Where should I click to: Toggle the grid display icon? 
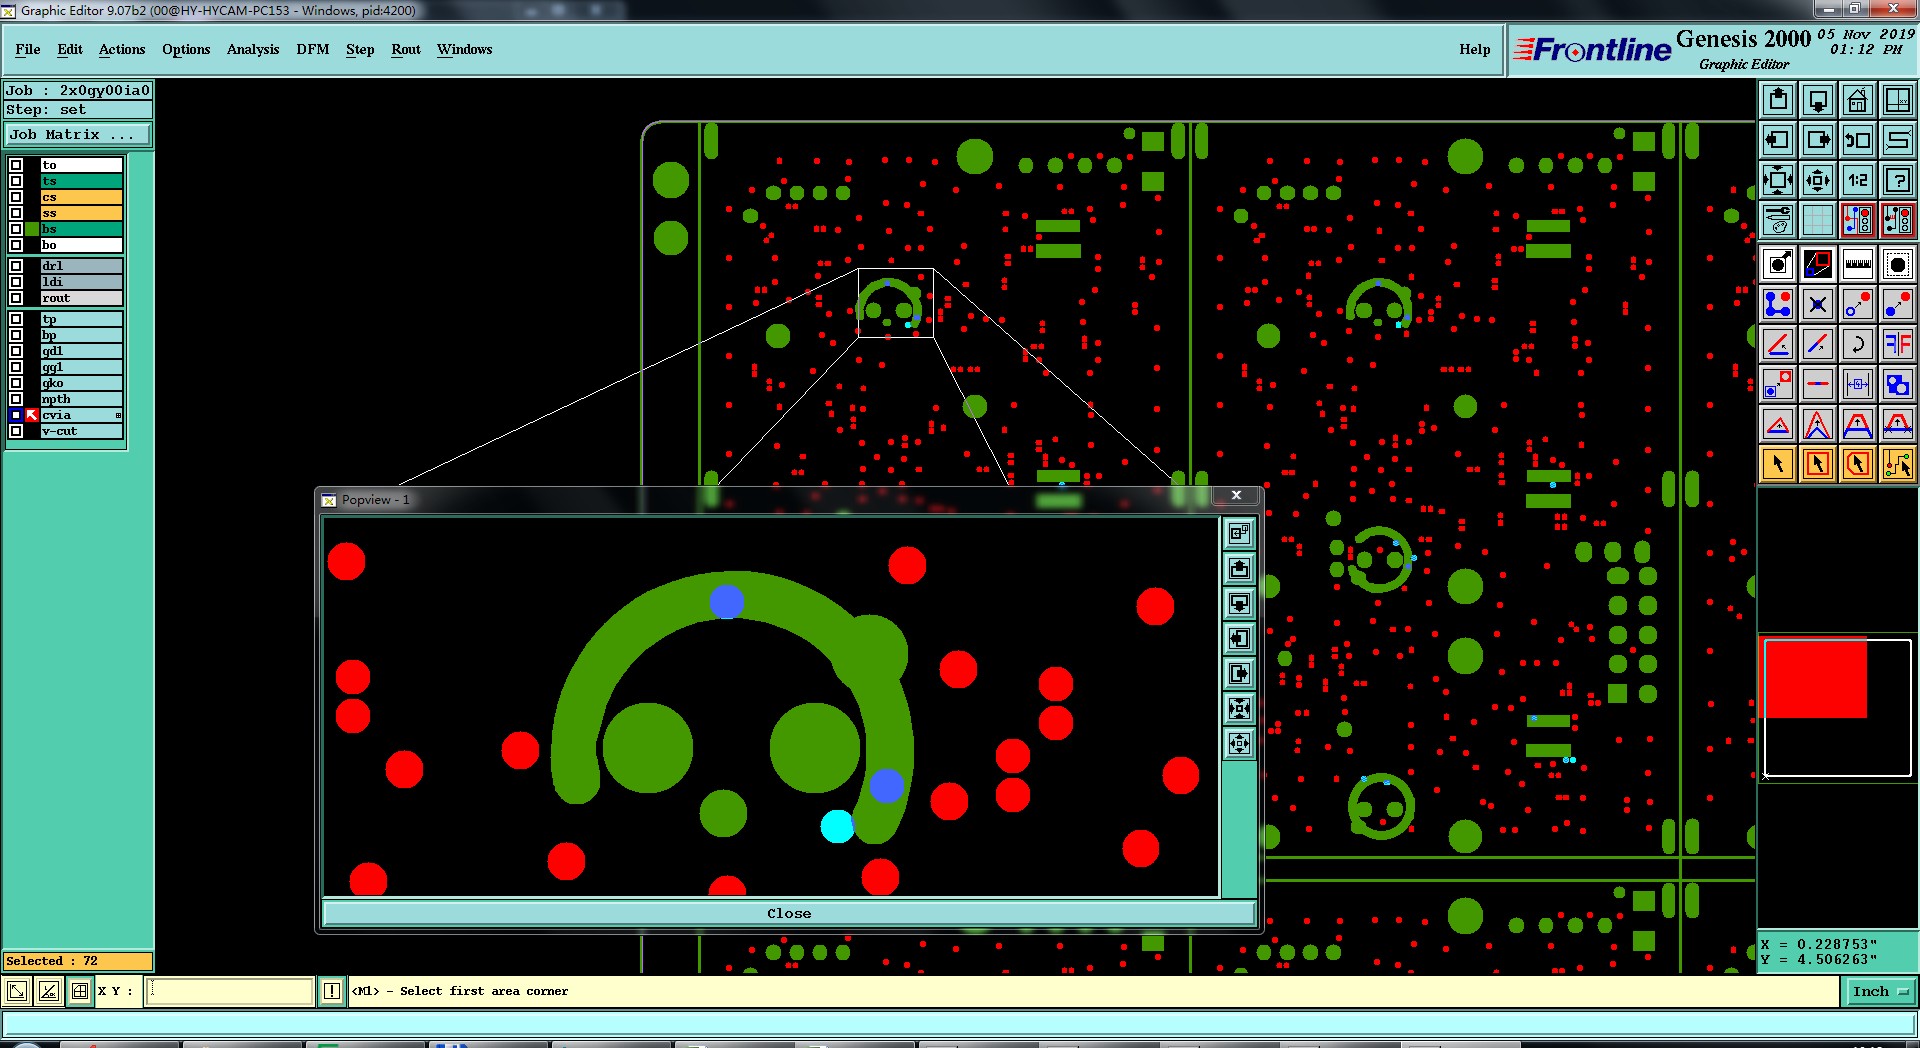coord(1818,220)
